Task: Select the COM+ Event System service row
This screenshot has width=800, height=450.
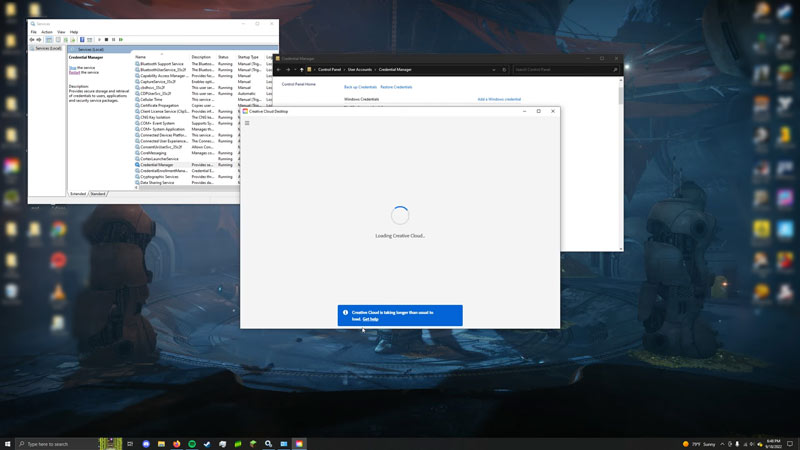Action: [187, 123]
